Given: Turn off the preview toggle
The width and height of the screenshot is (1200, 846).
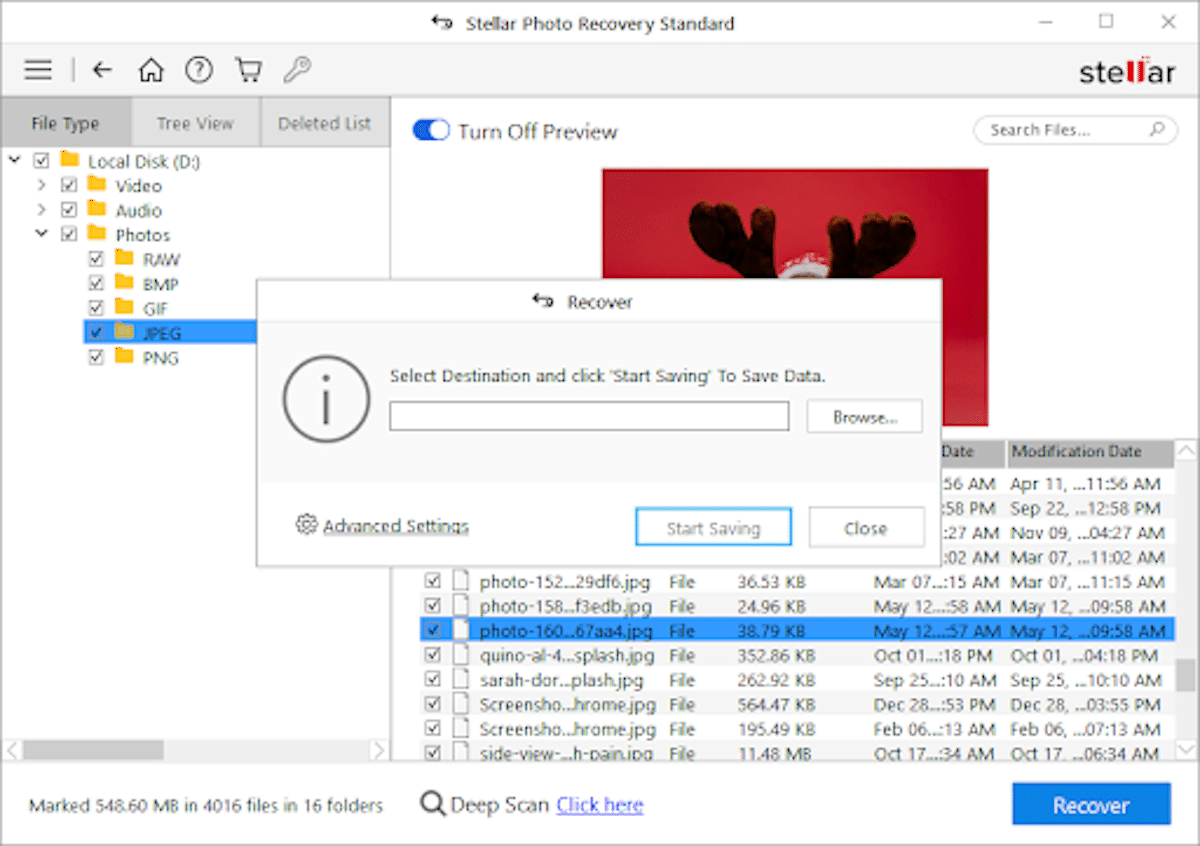Looking at the screenshot, I should [x=430, y=130].
